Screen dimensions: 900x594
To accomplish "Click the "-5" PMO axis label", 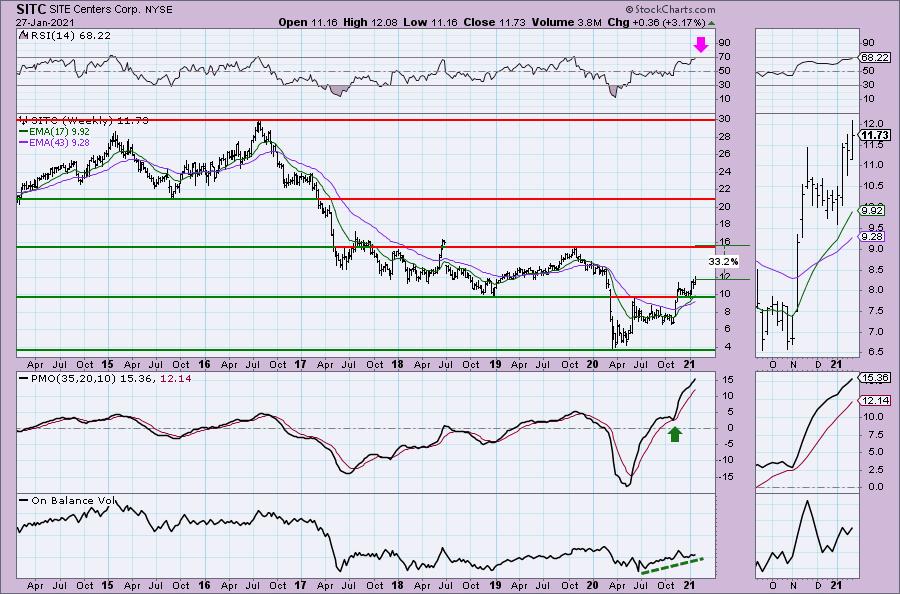I will pyautogui.click(x=726, y=444).
